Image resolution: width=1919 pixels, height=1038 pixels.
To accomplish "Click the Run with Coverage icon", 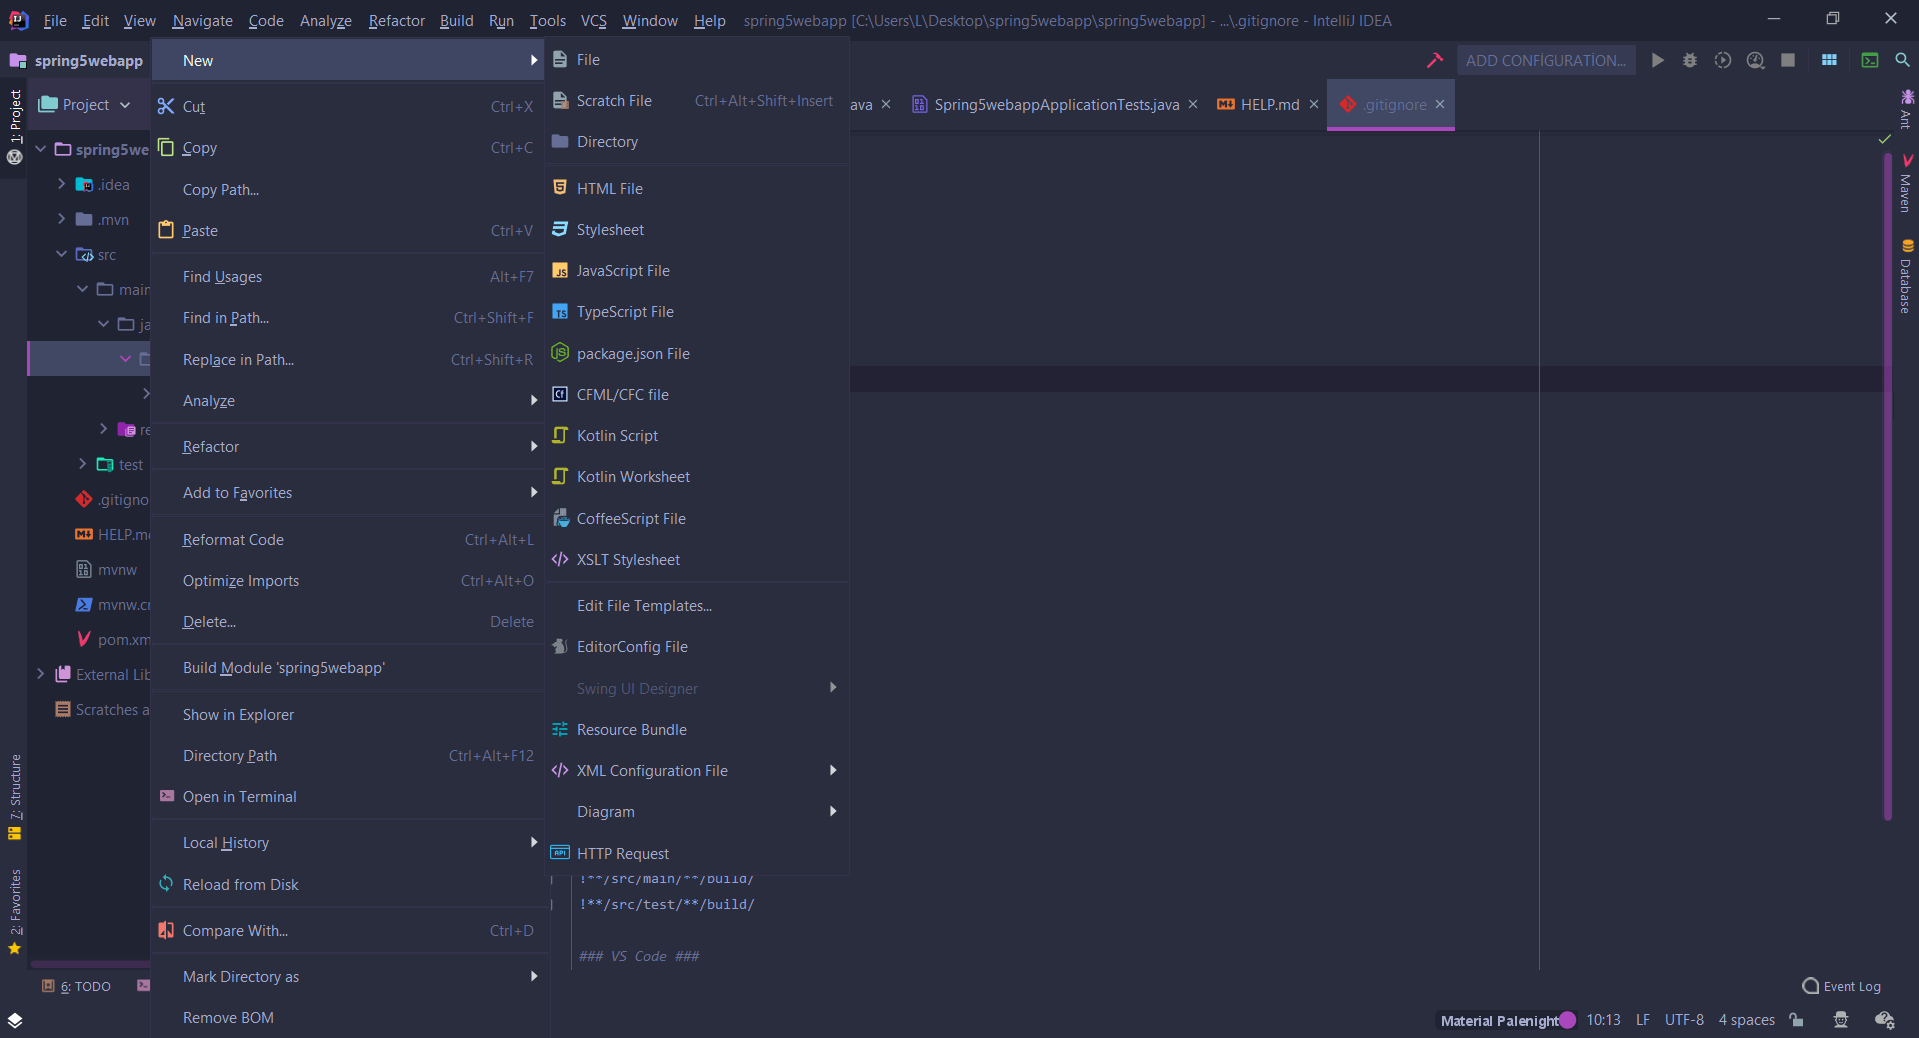I will pyautogui.click(x=1722, y=61).
